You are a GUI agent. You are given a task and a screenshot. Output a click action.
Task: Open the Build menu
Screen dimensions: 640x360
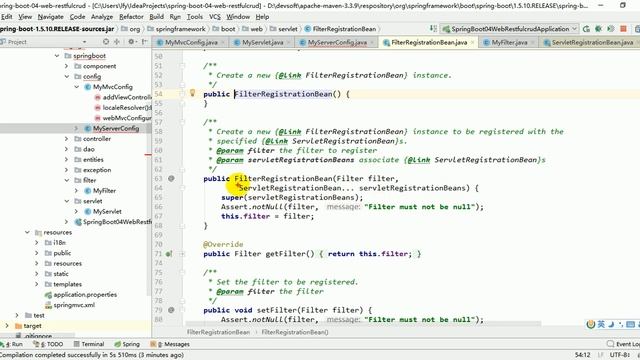pos(156,17)
